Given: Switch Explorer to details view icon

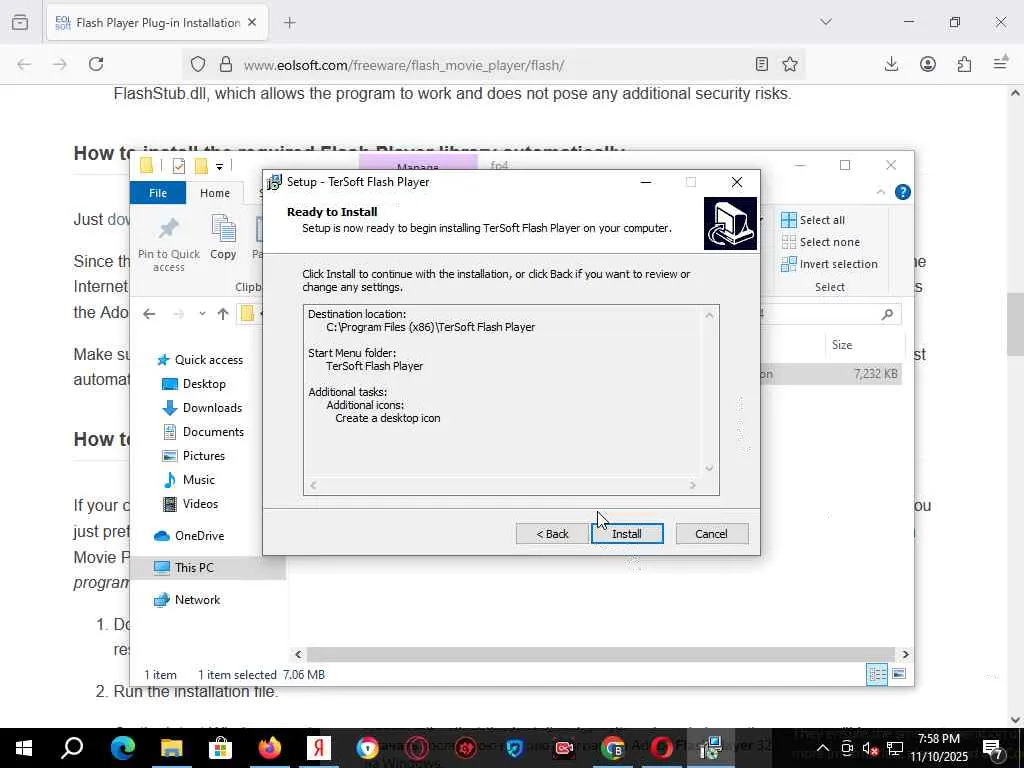Looking at the screenshot, I should click(x=877, y=674).
